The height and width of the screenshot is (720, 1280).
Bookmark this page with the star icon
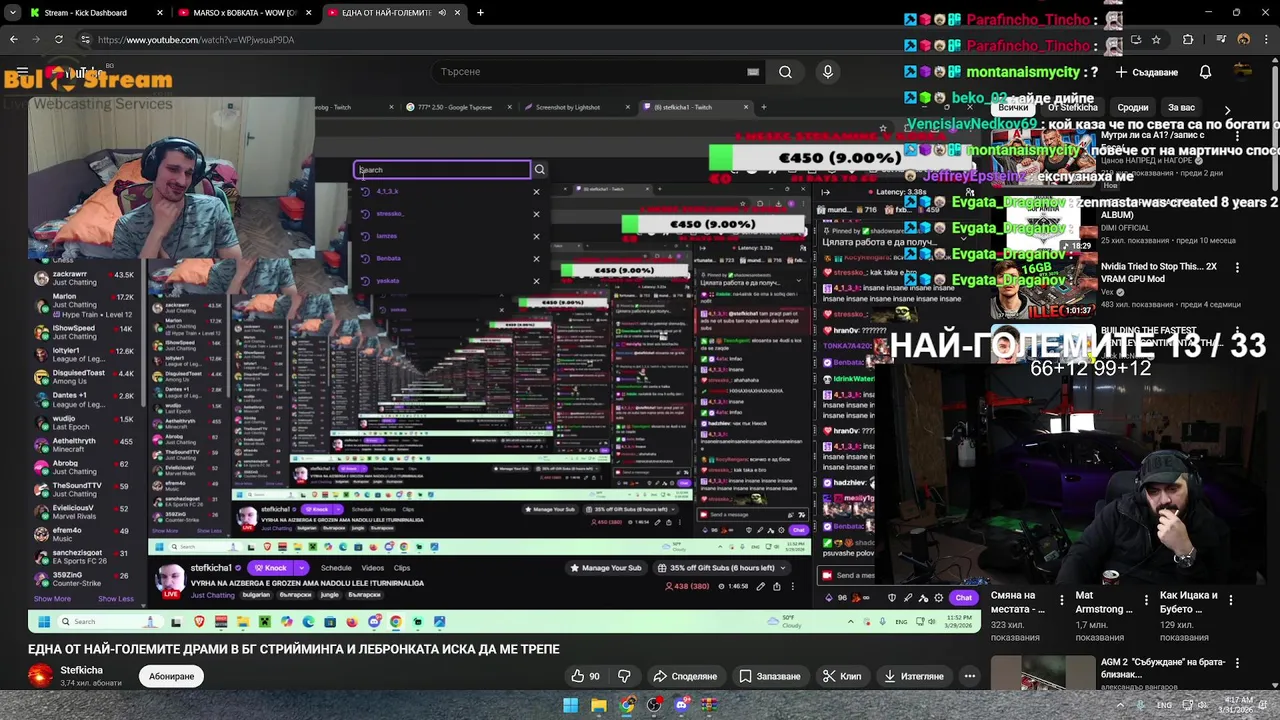click(1156, 40)
